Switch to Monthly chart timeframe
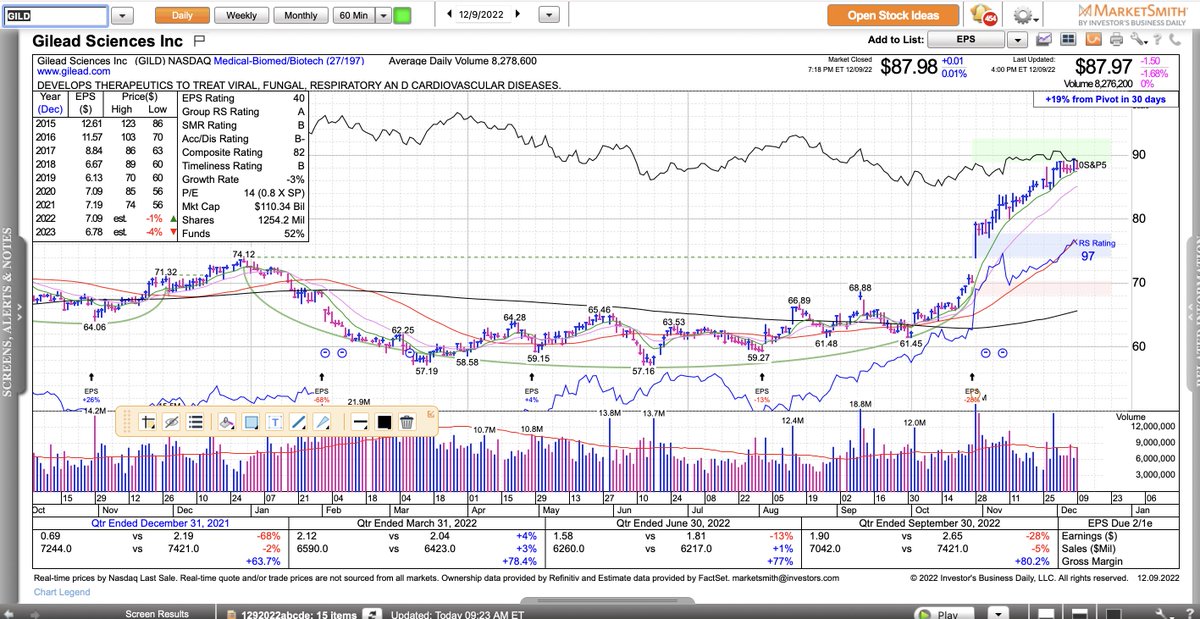Image resolution: width=1200 pixels, height=619 pixels. point(300,16)
